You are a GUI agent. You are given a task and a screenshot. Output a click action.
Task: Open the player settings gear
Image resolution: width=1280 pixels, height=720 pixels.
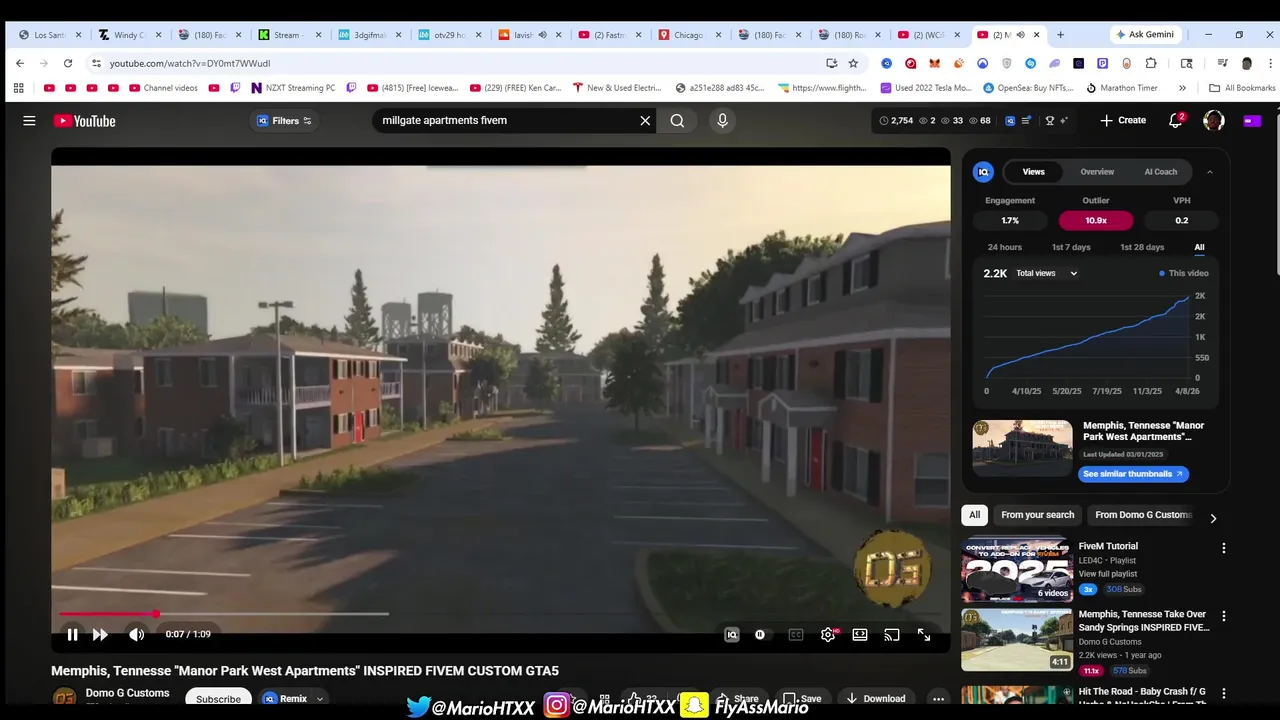pyautogui.click(x=828, y=634)
